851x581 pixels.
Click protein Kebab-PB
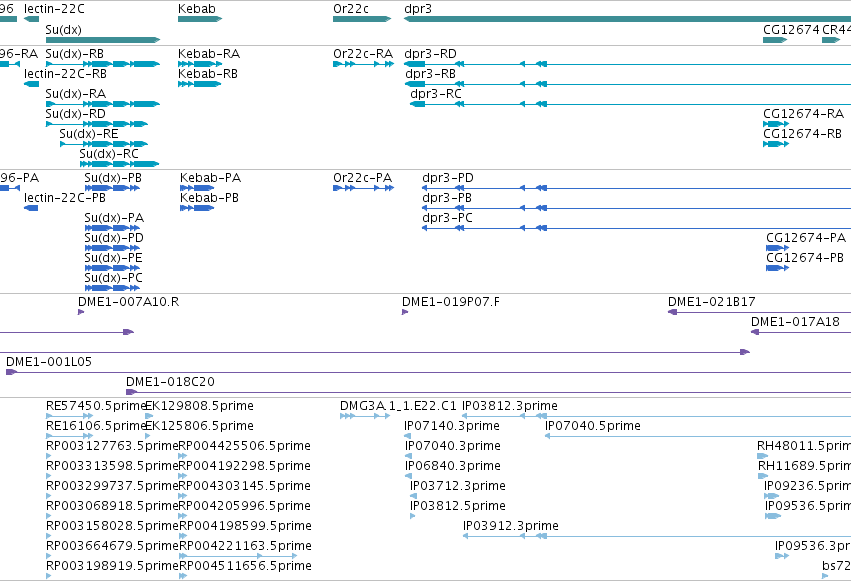[197, 208]
